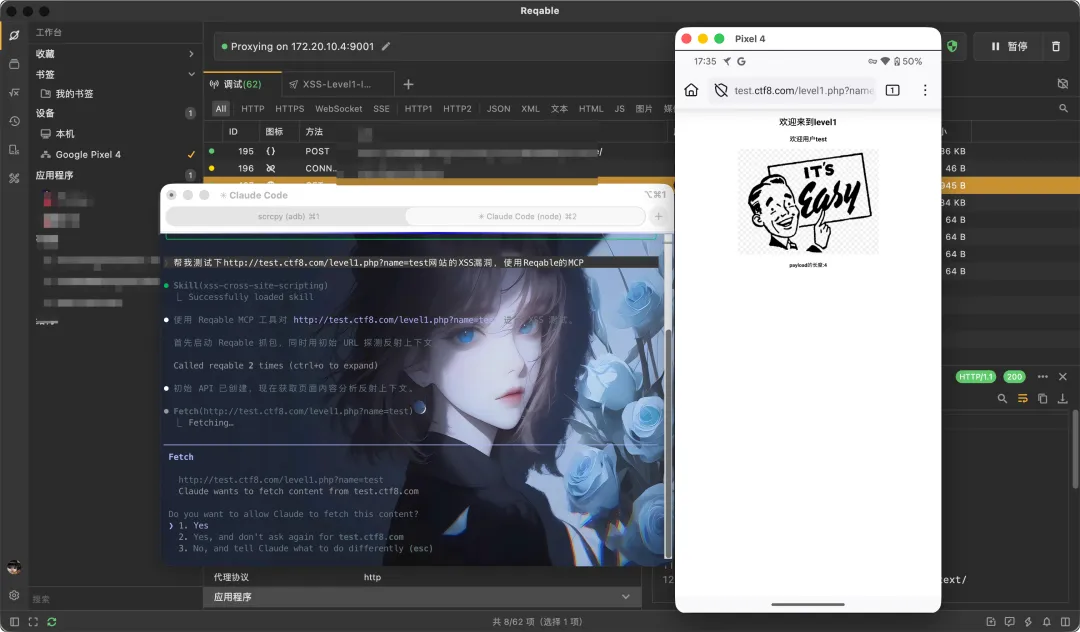Choose 'Yes, and don't ask again' option
Viewport: 1080px width, 632px height.
[291, 537]
